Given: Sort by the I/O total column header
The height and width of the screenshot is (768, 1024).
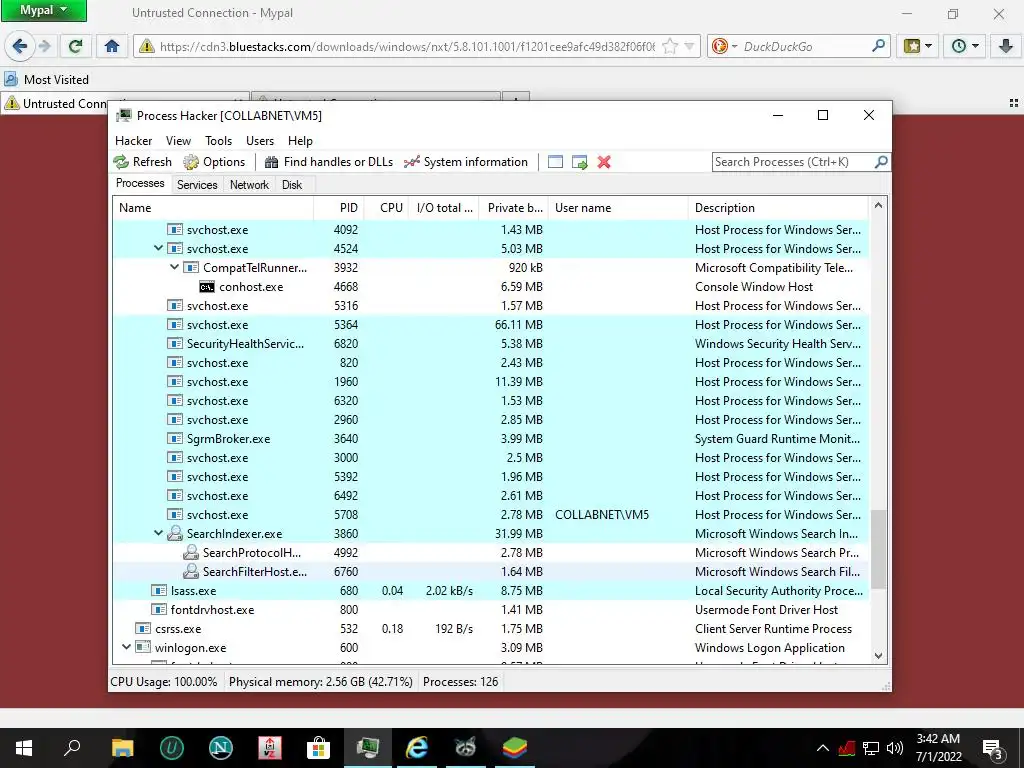Looking at the screenshot, I should [x=444, y=208].
